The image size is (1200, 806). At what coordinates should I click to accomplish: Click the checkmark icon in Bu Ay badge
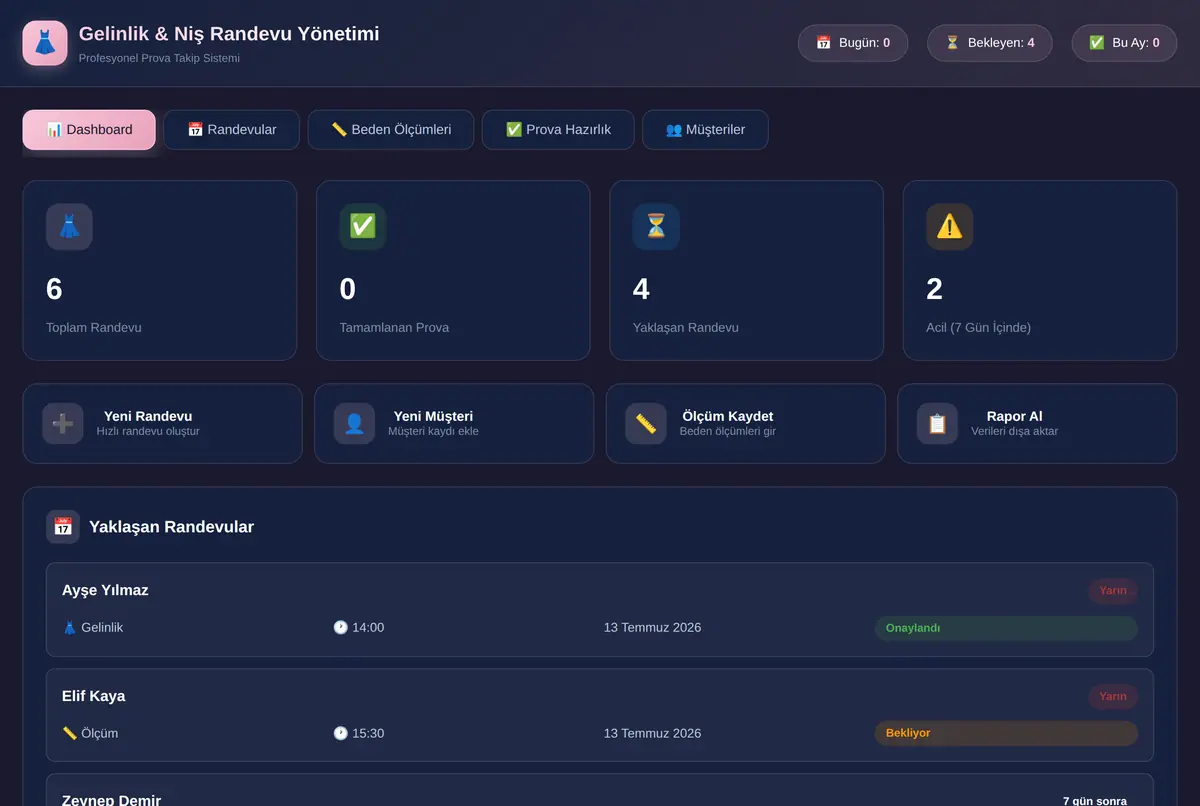pyautogui.click(x=1097, y=43)
